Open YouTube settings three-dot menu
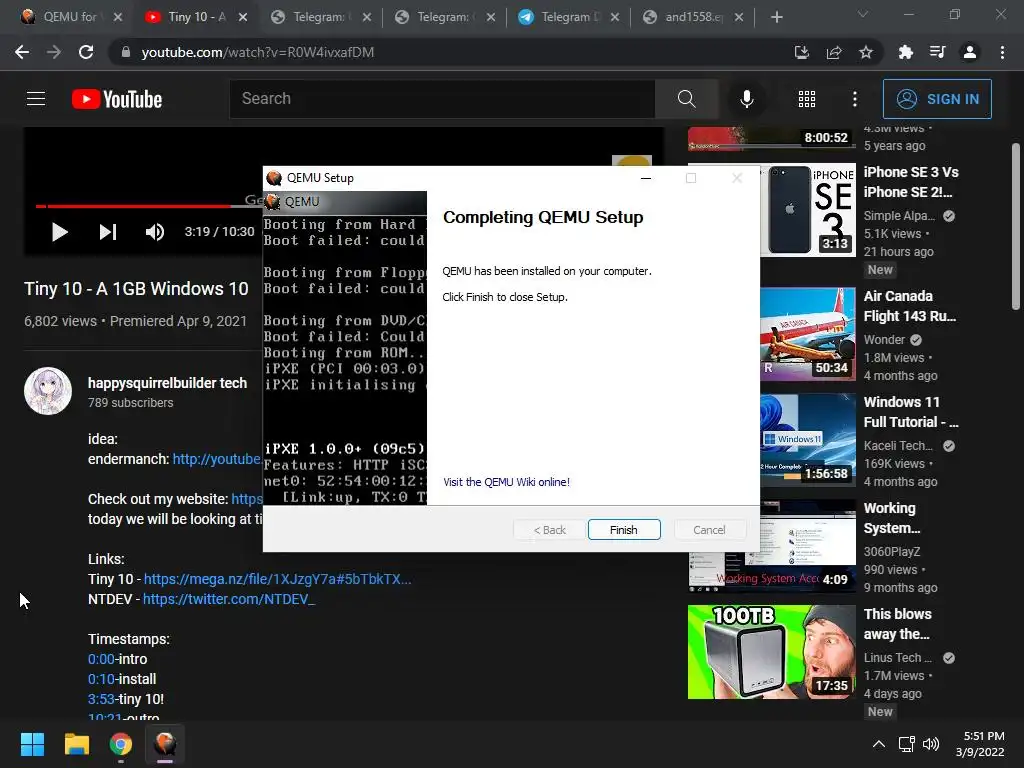1024x768 pixels. pos(855,99)
